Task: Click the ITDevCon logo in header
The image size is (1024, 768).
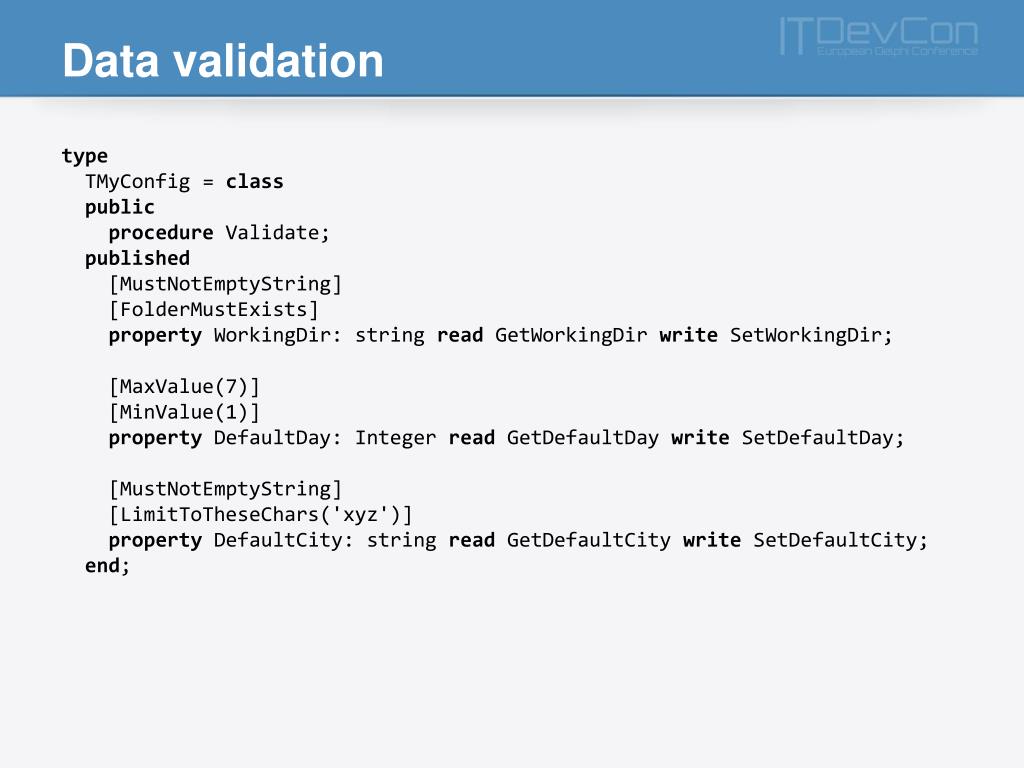Action: click(x=879, y=37)
